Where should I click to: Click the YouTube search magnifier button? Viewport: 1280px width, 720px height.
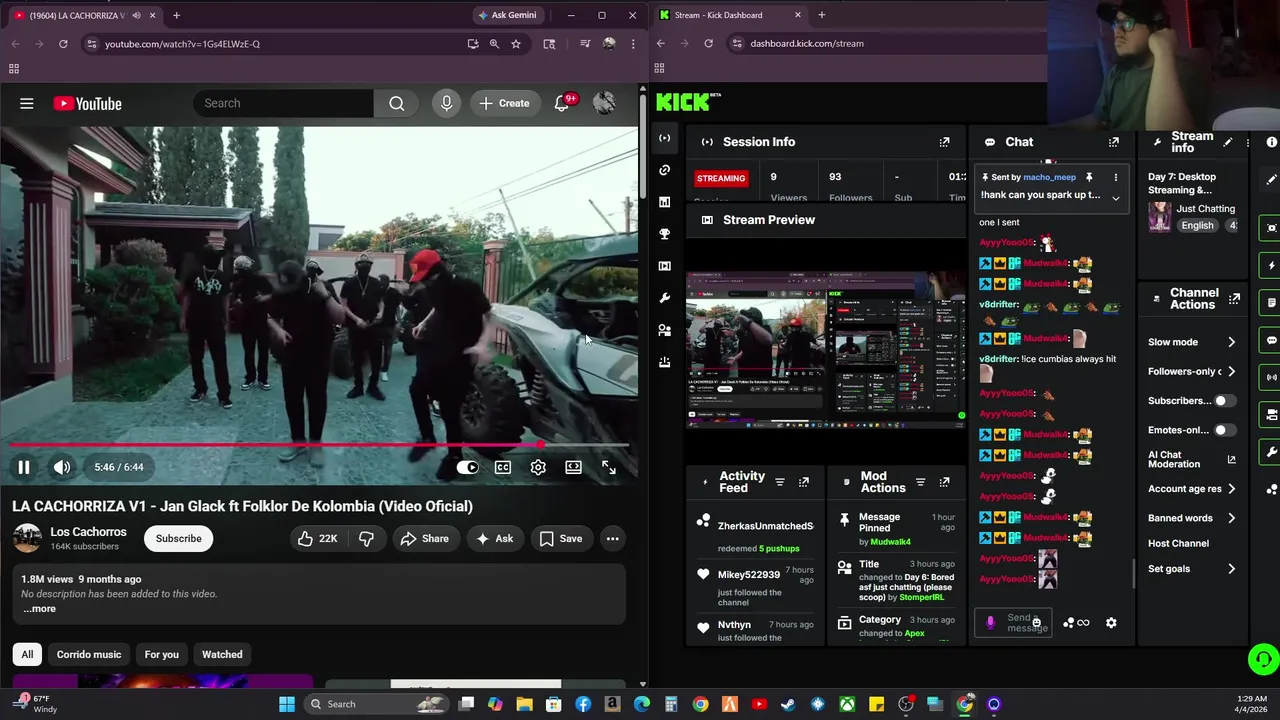[x=397, y=103]
